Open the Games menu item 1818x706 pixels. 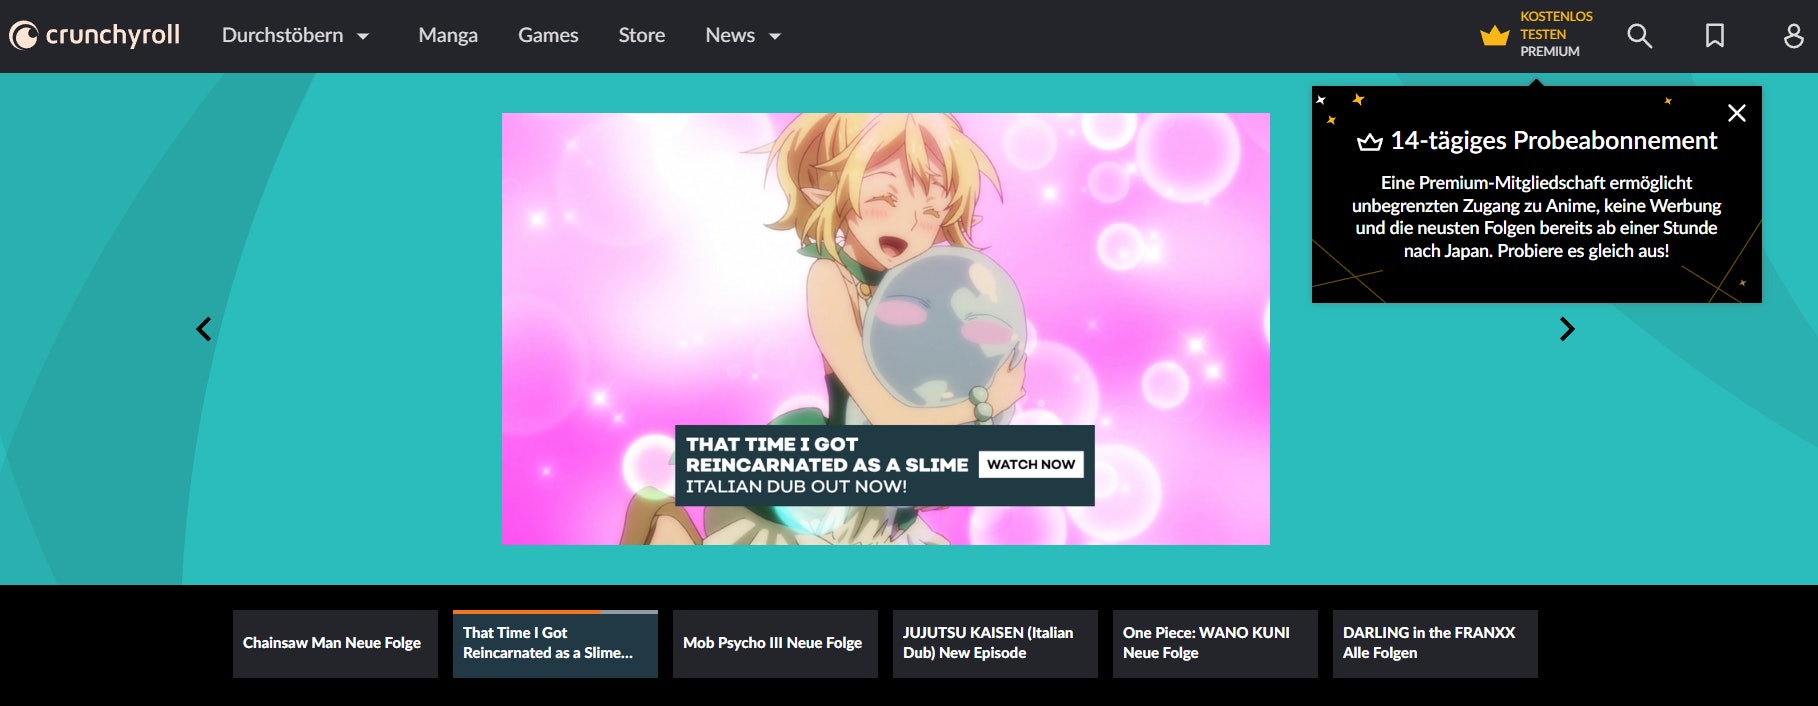pos(548,35)
